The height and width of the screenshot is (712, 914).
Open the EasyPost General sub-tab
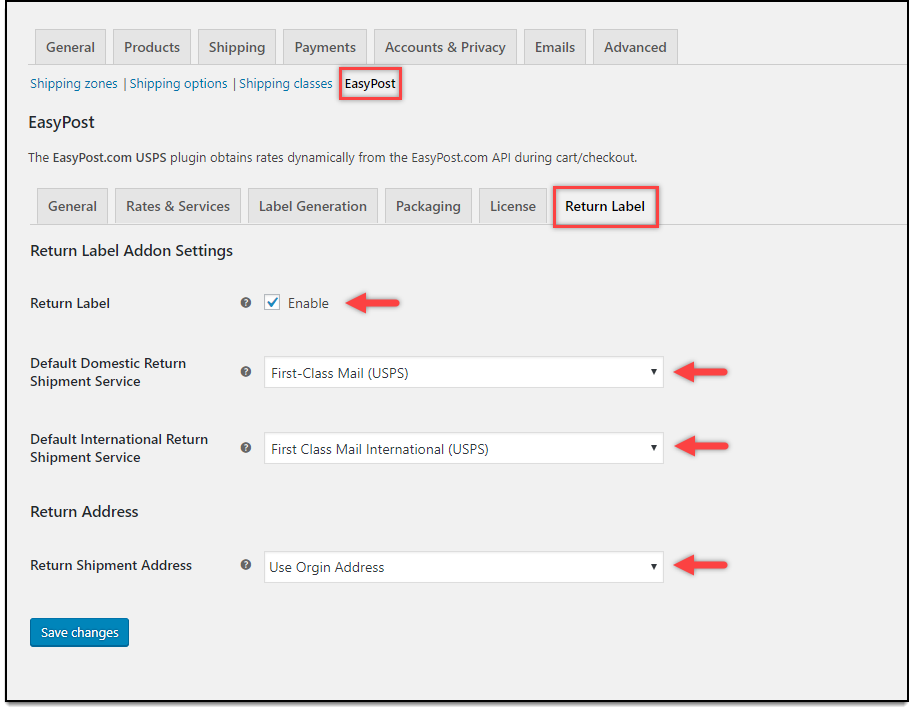pyautogui.click(x=72, y=206)
